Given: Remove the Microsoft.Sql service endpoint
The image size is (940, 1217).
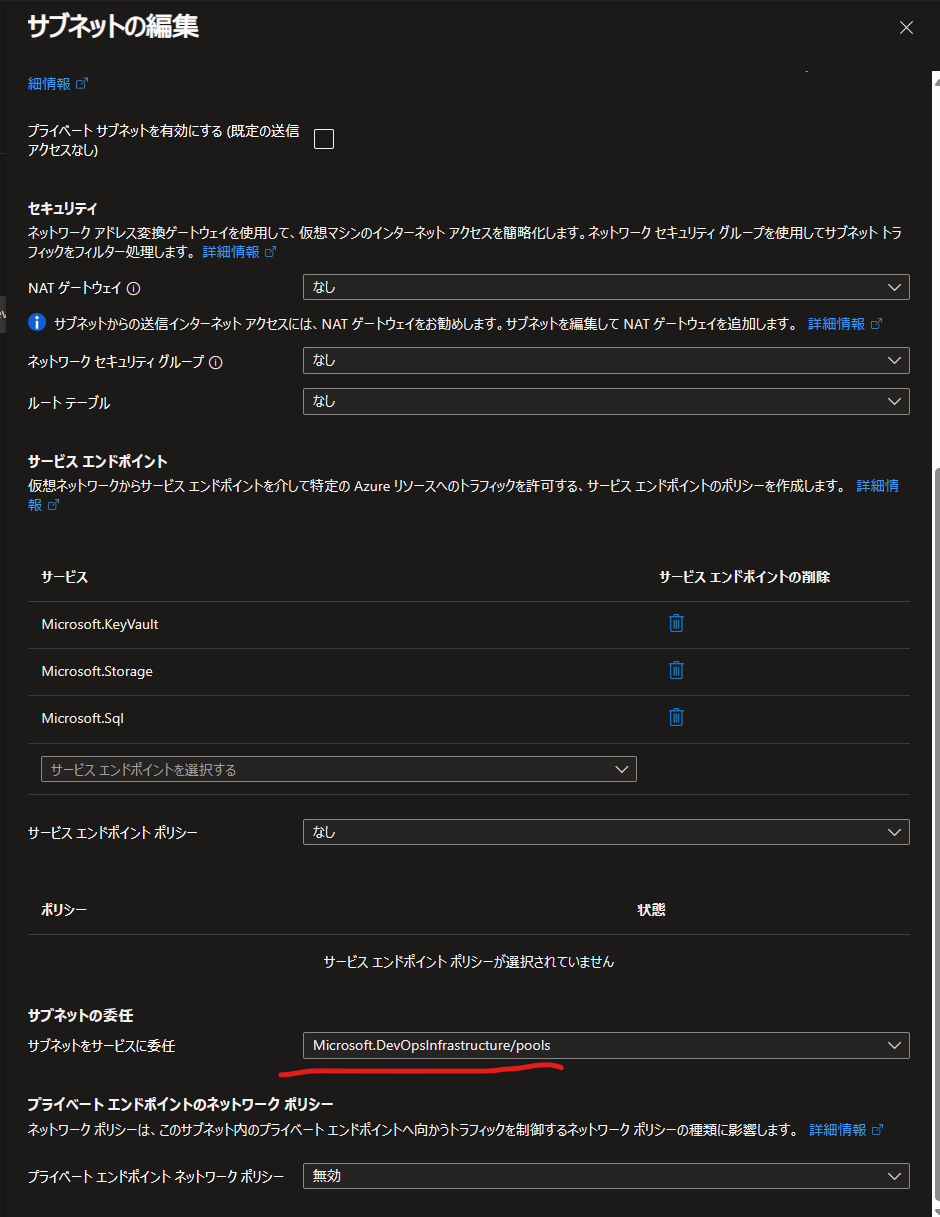Looking at the screenshot, I should [x=676, y=717].
